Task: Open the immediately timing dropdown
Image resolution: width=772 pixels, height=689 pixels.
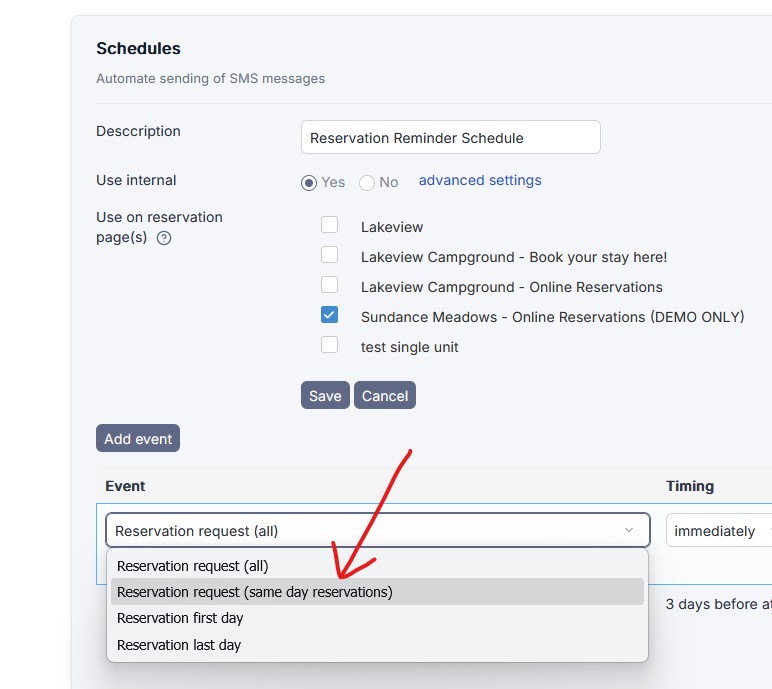Action: (x=718, y=531)
